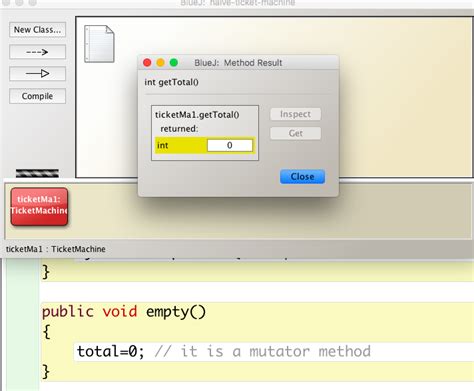Viewport: 474px width, 391px height.
Task: Click the Get button
Action: [x=295, y=133]
